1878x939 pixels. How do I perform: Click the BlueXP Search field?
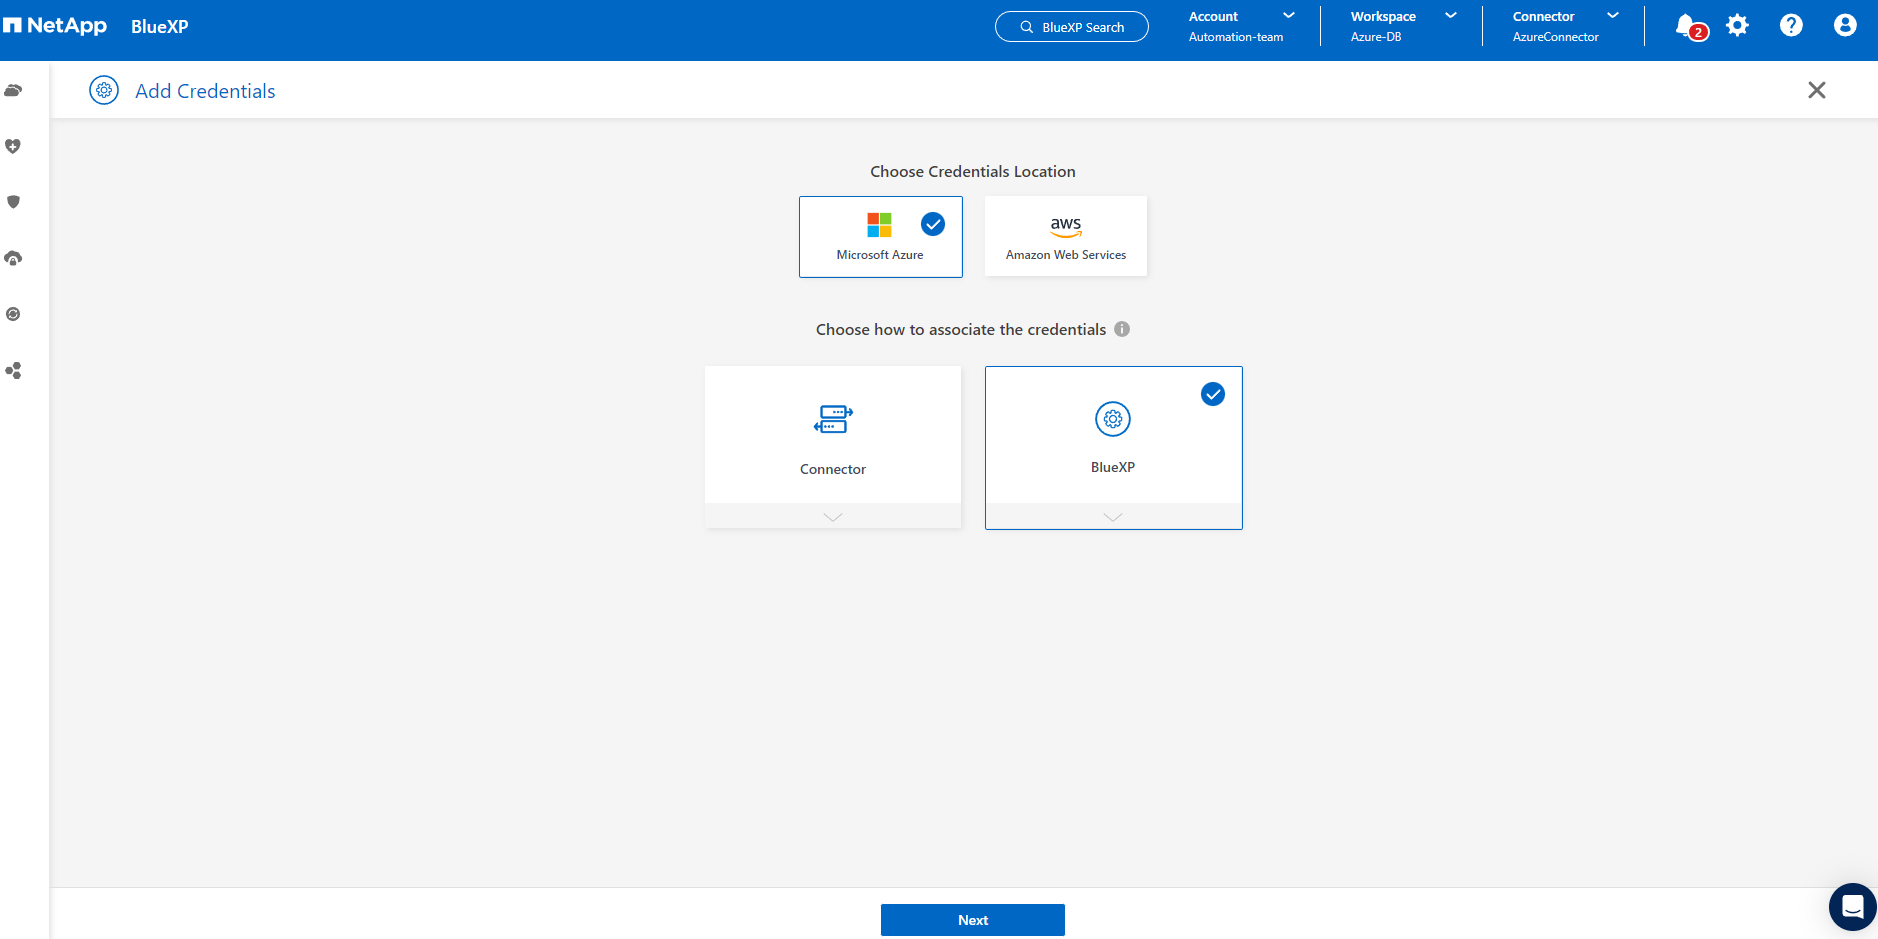coord(1072,27)
